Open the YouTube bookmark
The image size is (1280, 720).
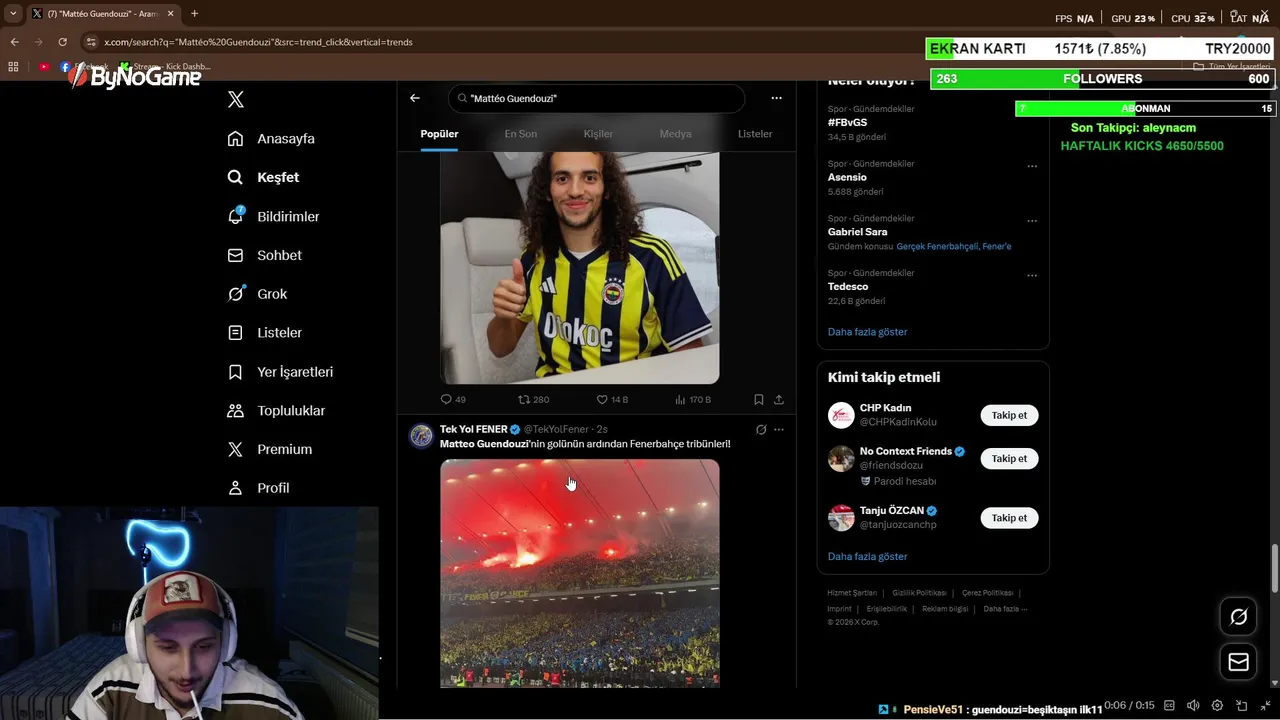pos(44,67)
